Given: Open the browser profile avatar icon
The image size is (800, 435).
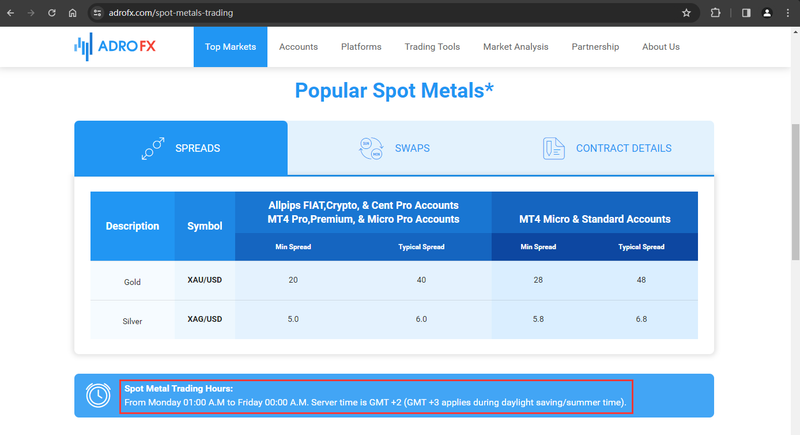Looking at the screenshot, I should 767,13.
